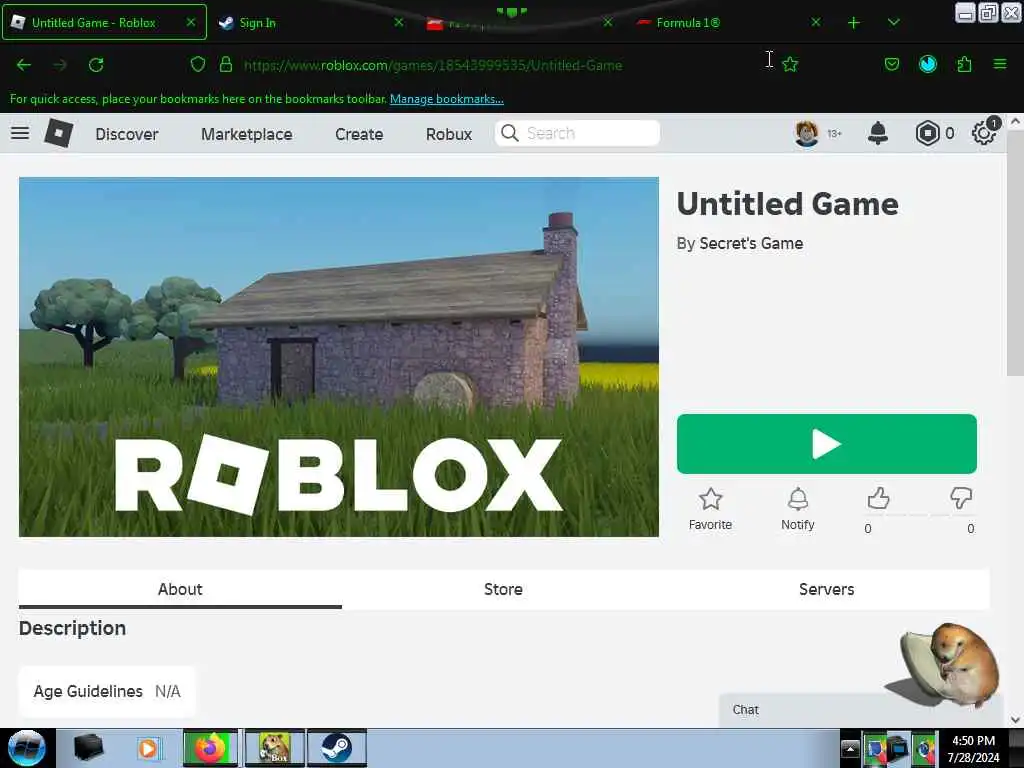Open the Firefox application menu
This screenshot has height=768, width=1024.
coord(1000,64)
